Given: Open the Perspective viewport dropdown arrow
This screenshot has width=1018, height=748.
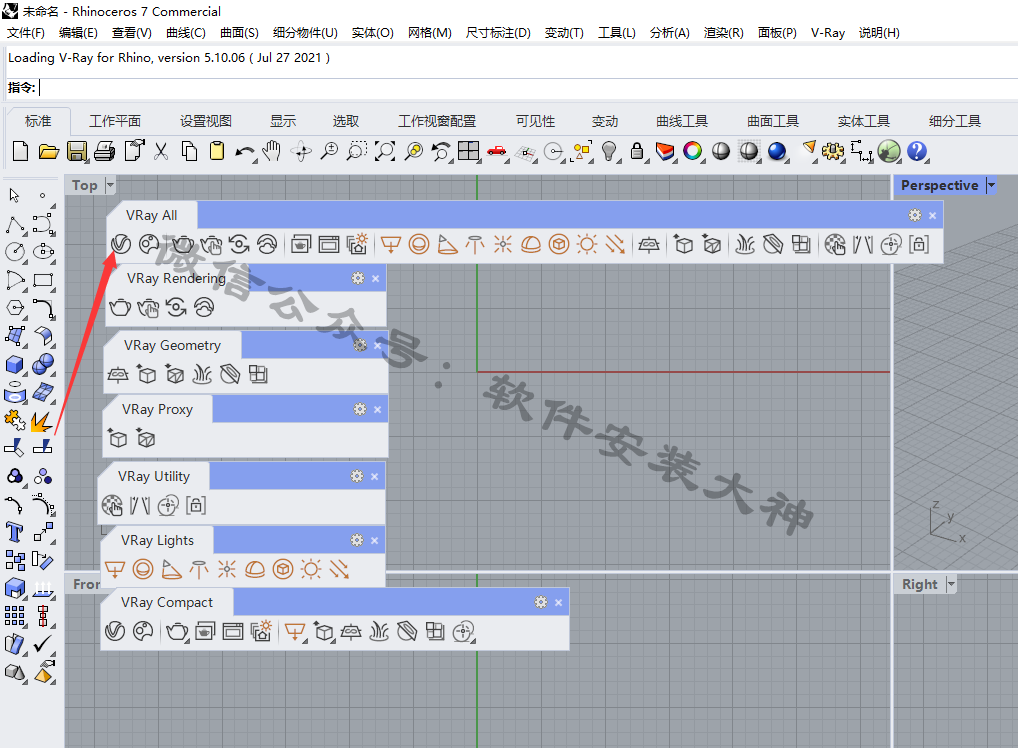Looking at the screenshot, I should tap(991, 185).
